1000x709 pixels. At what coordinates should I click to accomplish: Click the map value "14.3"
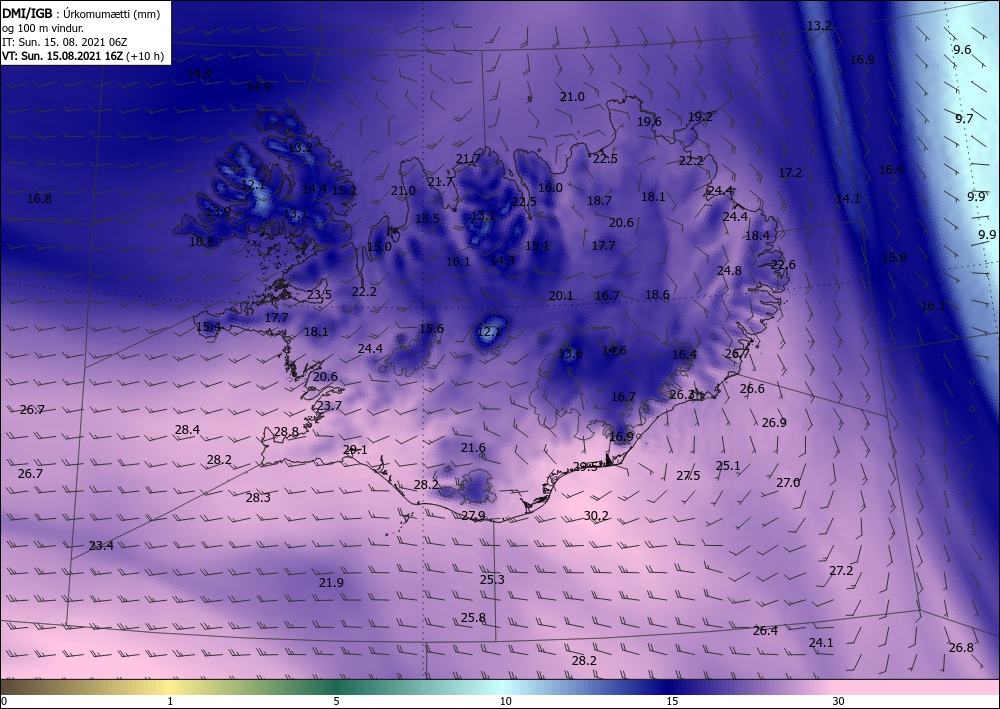[502, 260]
